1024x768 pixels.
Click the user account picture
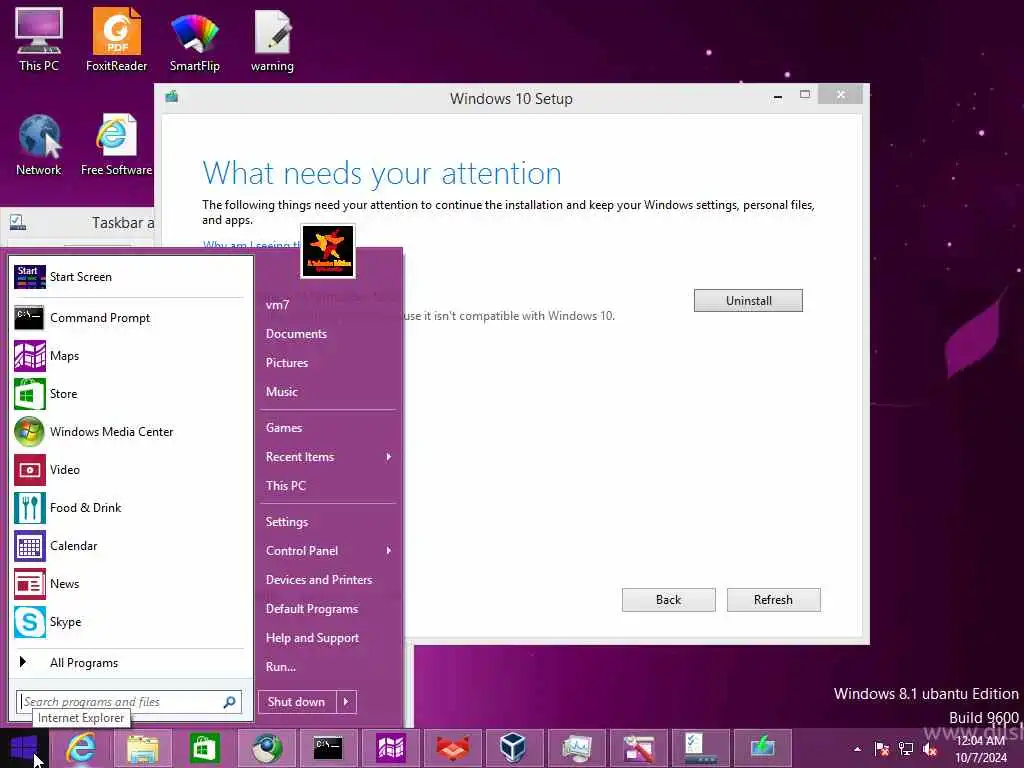[x=328, y=251]
